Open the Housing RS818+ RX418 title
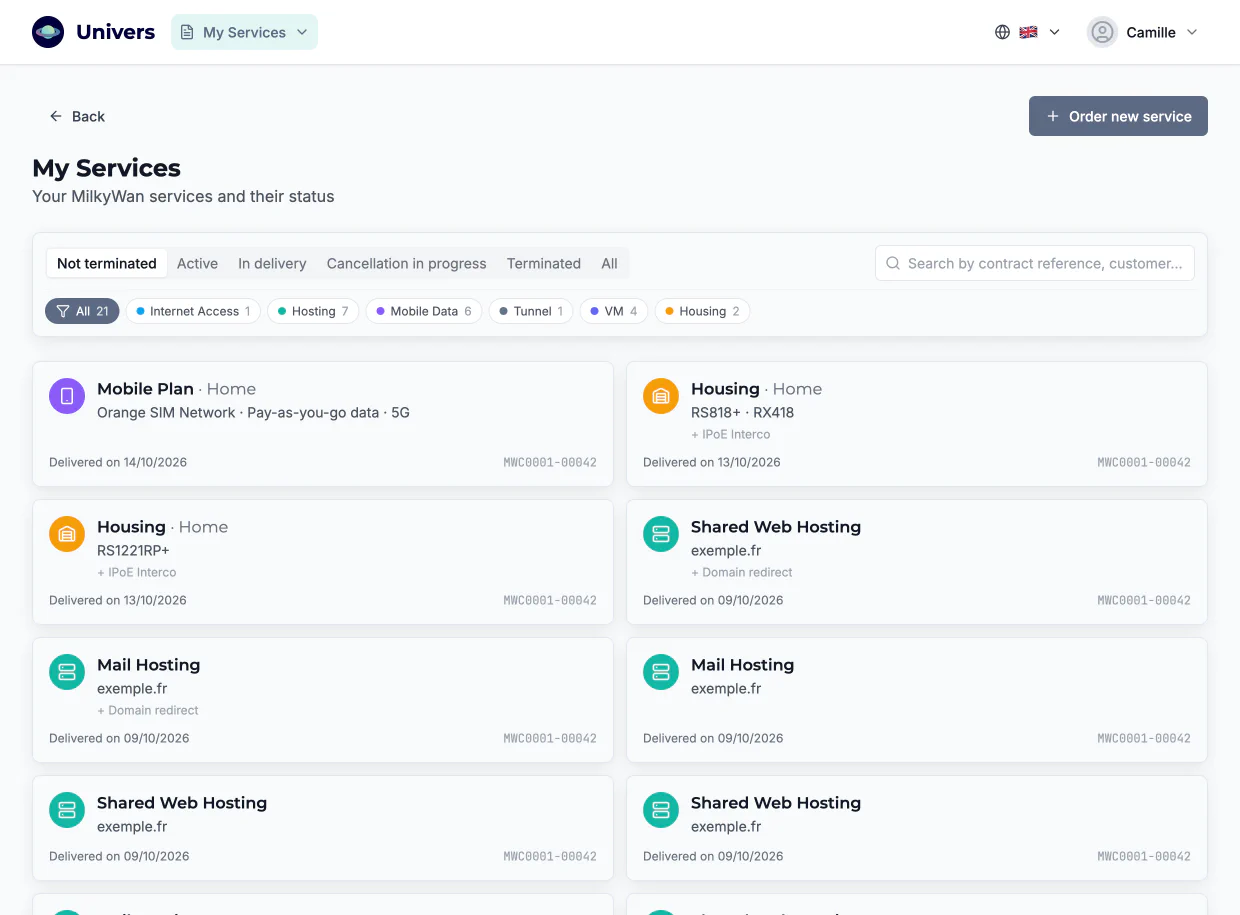This screenshot has width=1240, height=915. tap(756, 389)
